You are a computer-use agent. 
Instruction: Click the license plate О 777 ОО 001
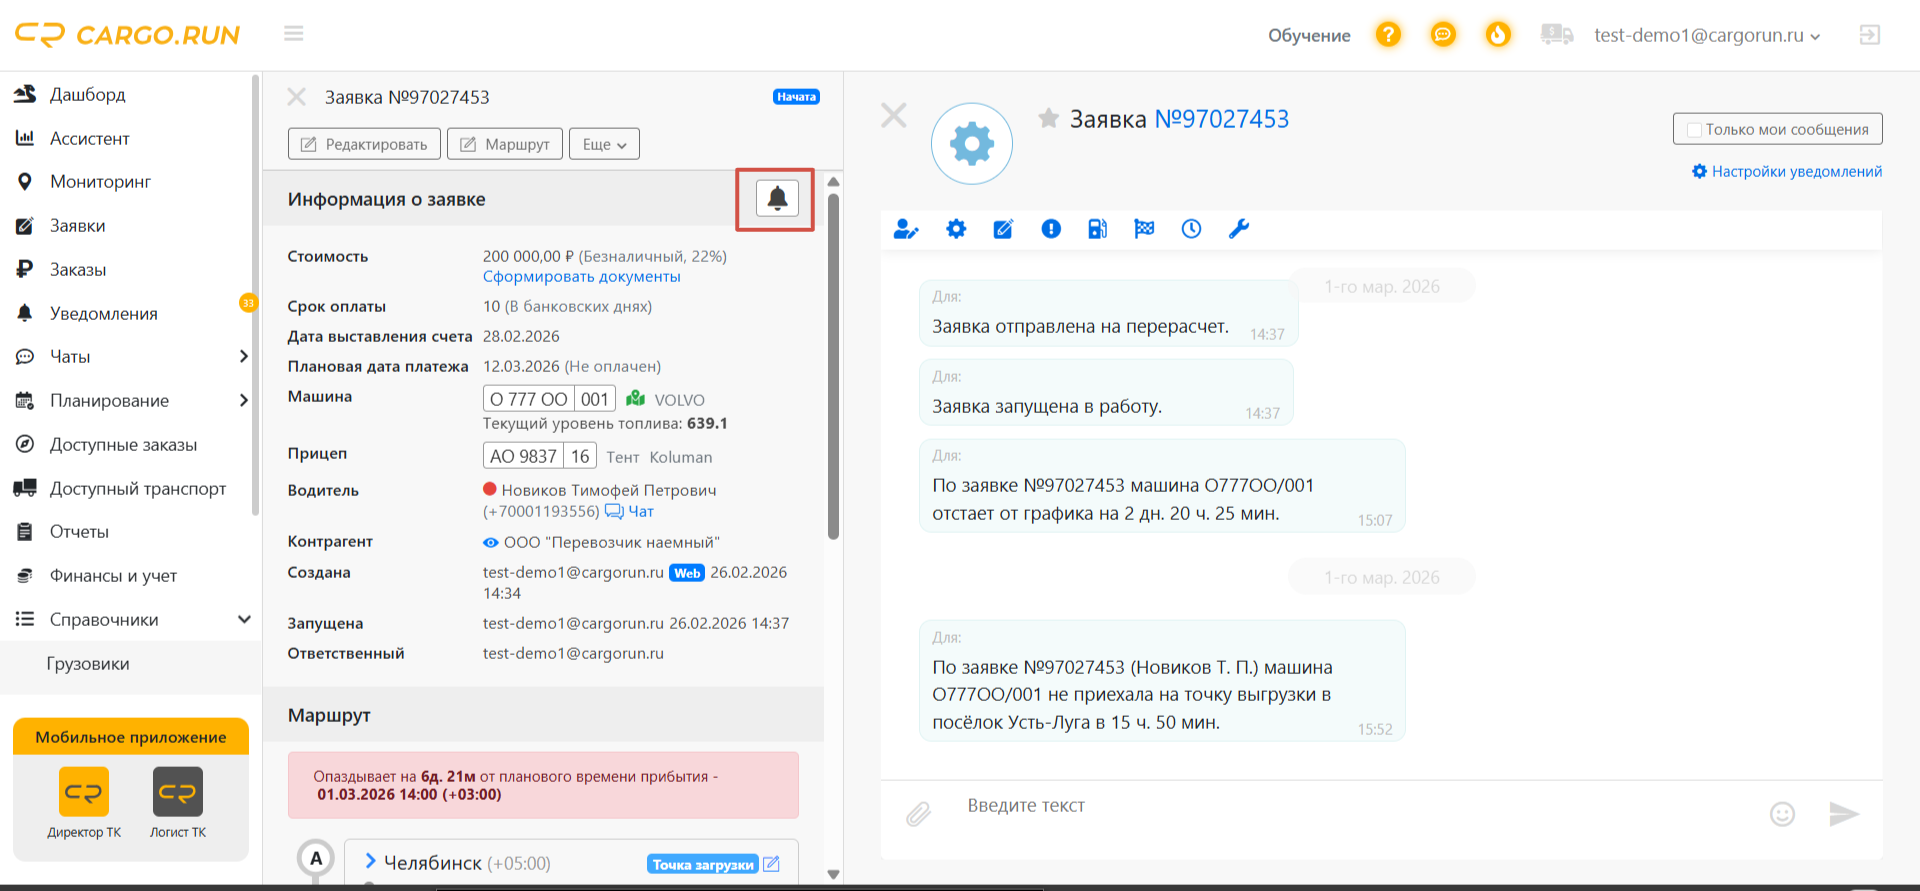pos(549,399)
